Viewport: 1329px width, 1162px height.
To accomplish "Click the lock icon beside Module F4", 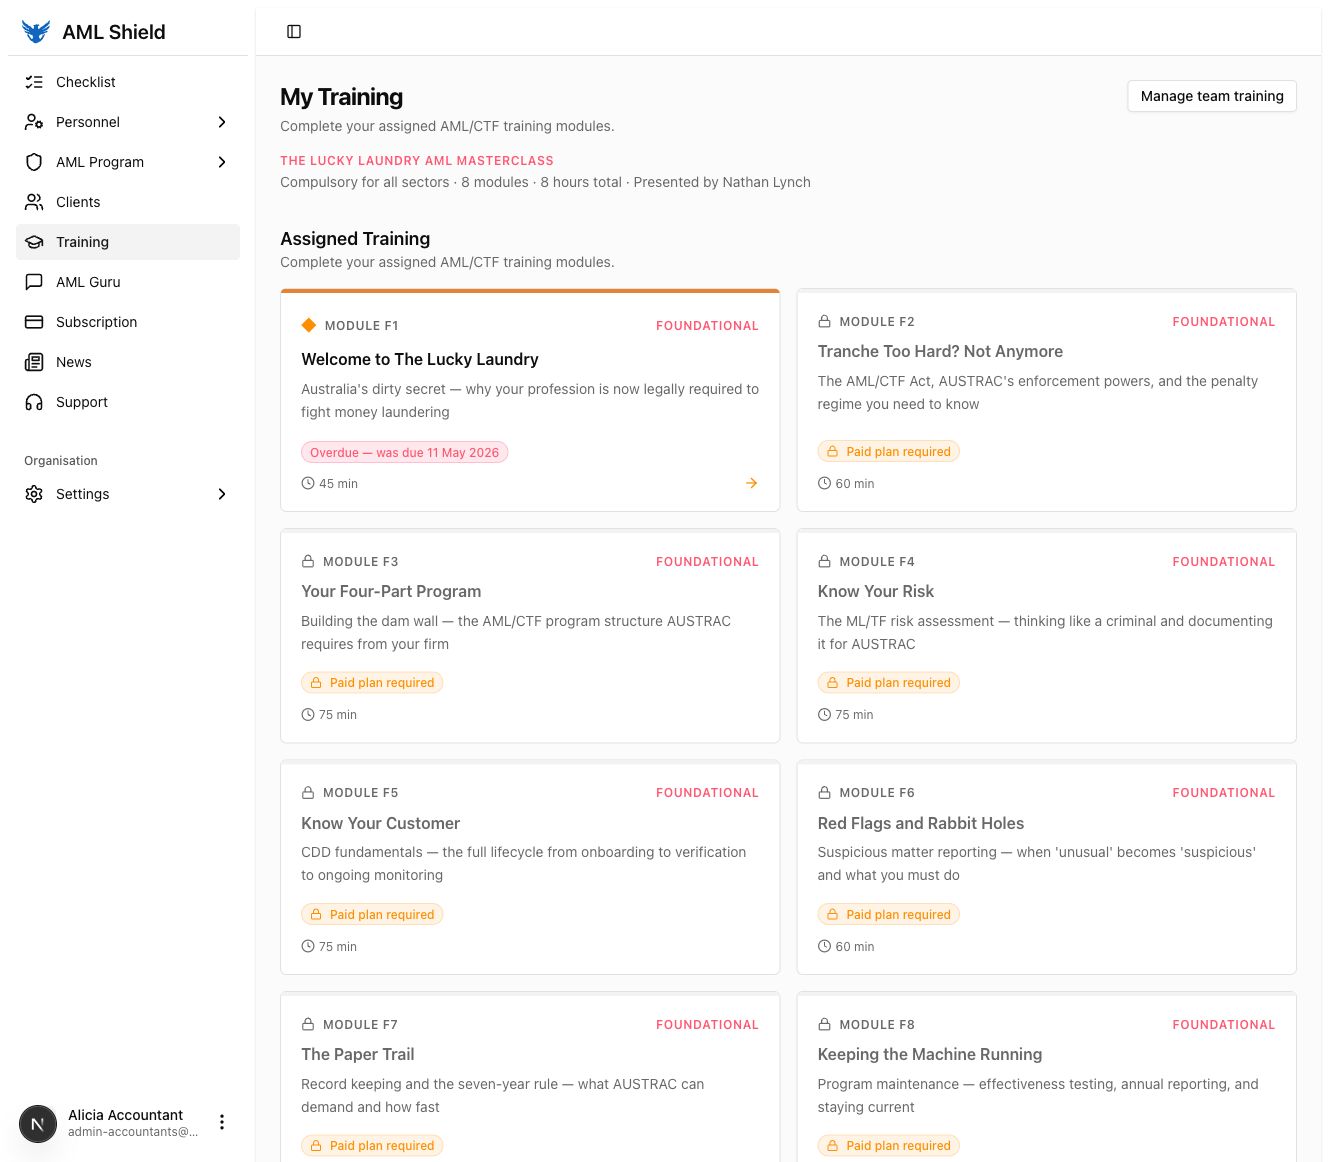I will point(825,561).
